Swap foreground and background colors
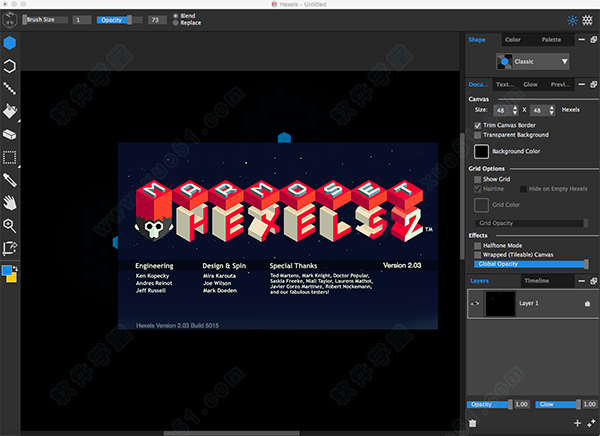Screen dimensions: 600x436 click(16, 268)
